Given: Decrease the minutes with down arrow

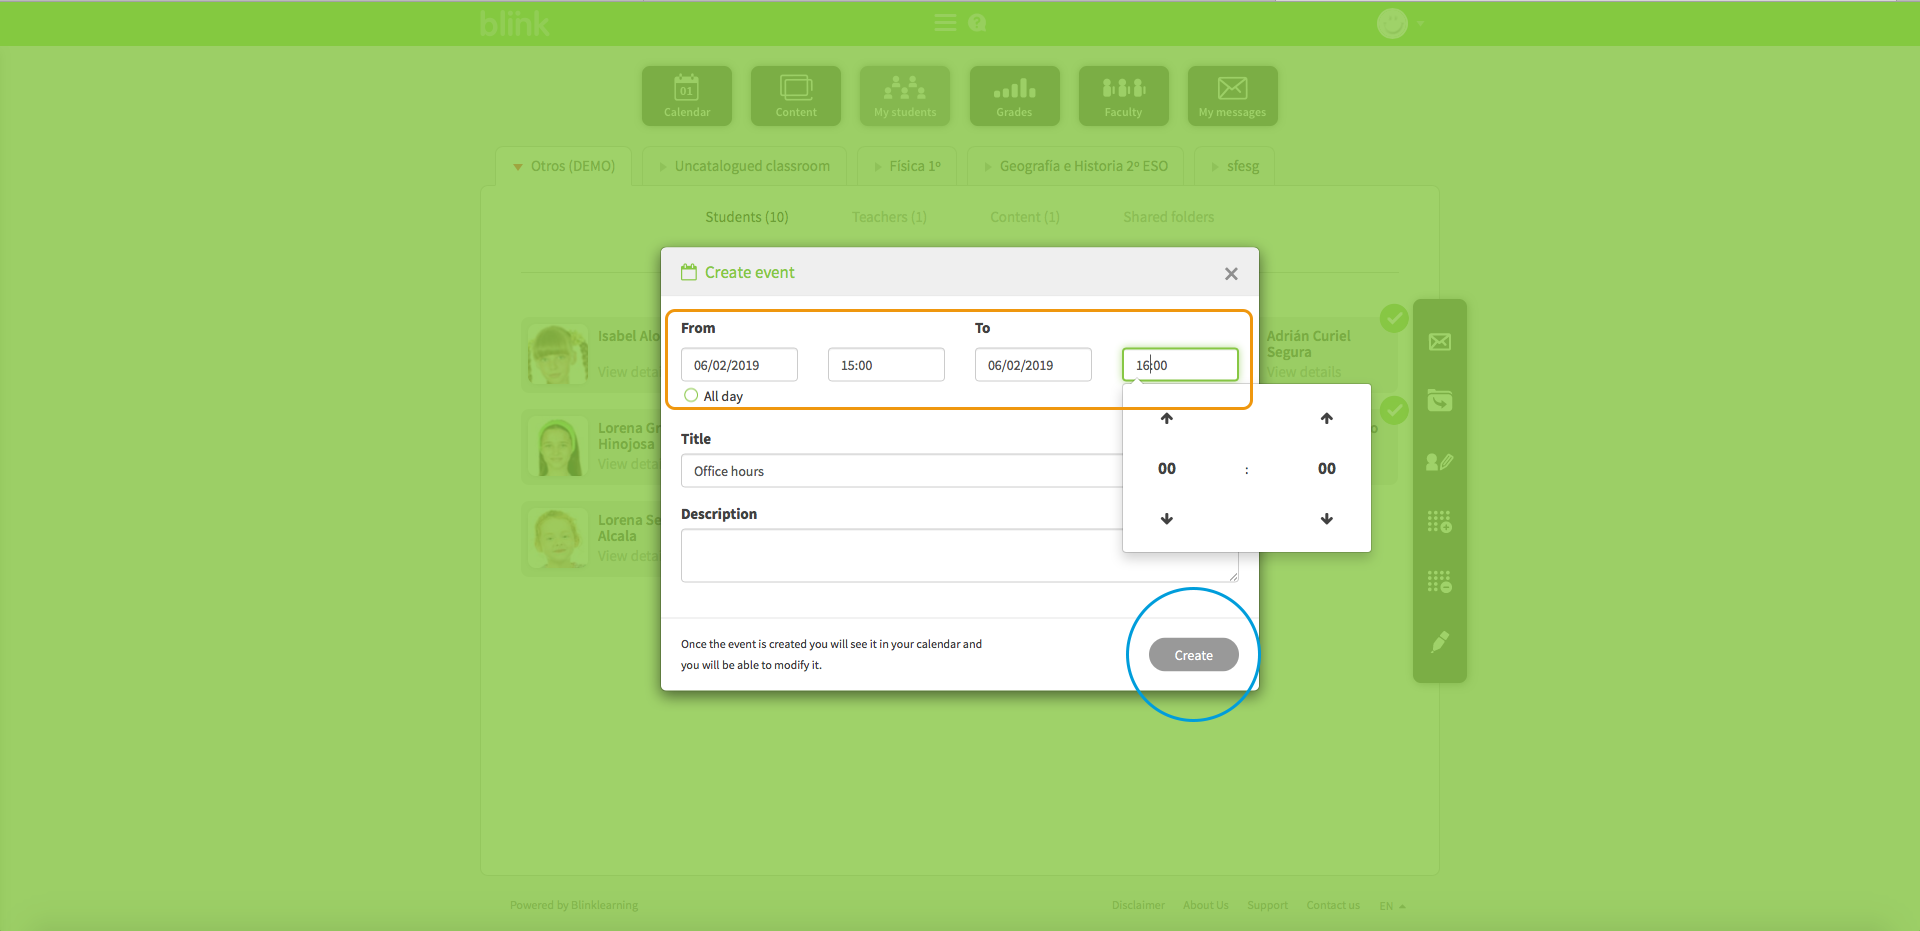Looking at the screenshot, I should click(x=1326, y=519).
